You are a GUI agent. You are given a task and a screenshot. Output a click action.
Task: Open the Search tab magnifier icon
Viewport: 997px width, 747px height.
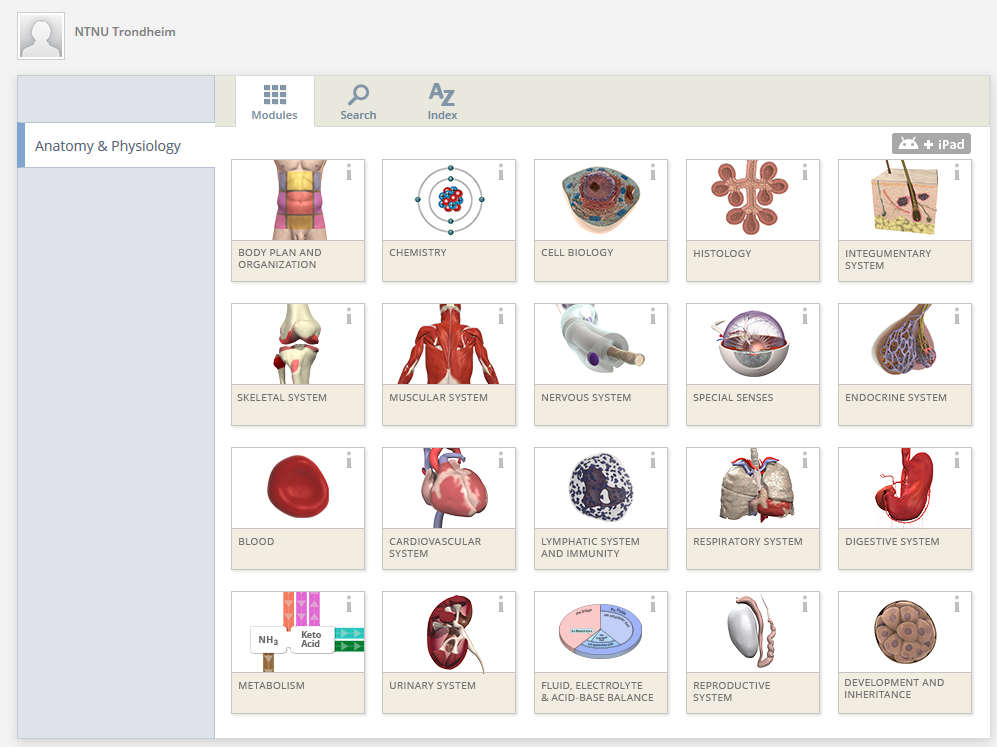click(358, 95)
